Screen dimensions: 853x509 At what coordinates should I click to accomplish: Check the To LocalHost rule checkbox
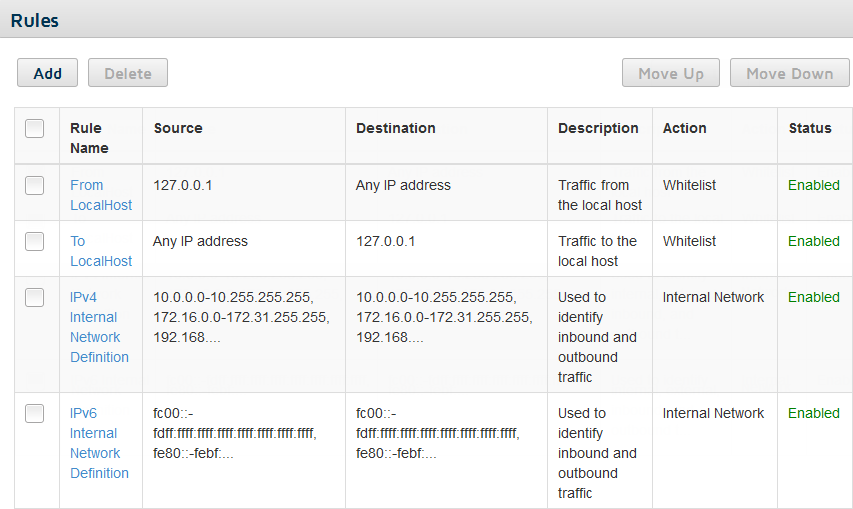34,241
